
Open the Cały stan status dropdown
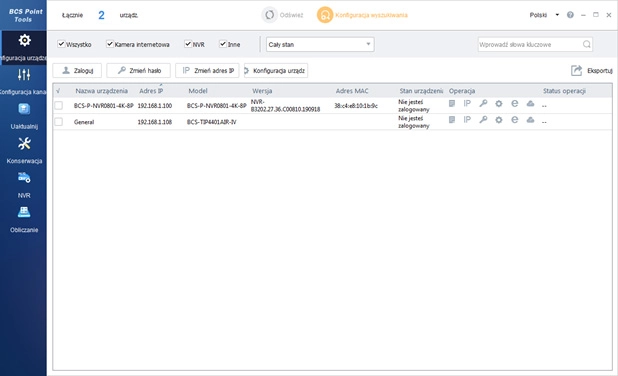click(x=320, y=44)
